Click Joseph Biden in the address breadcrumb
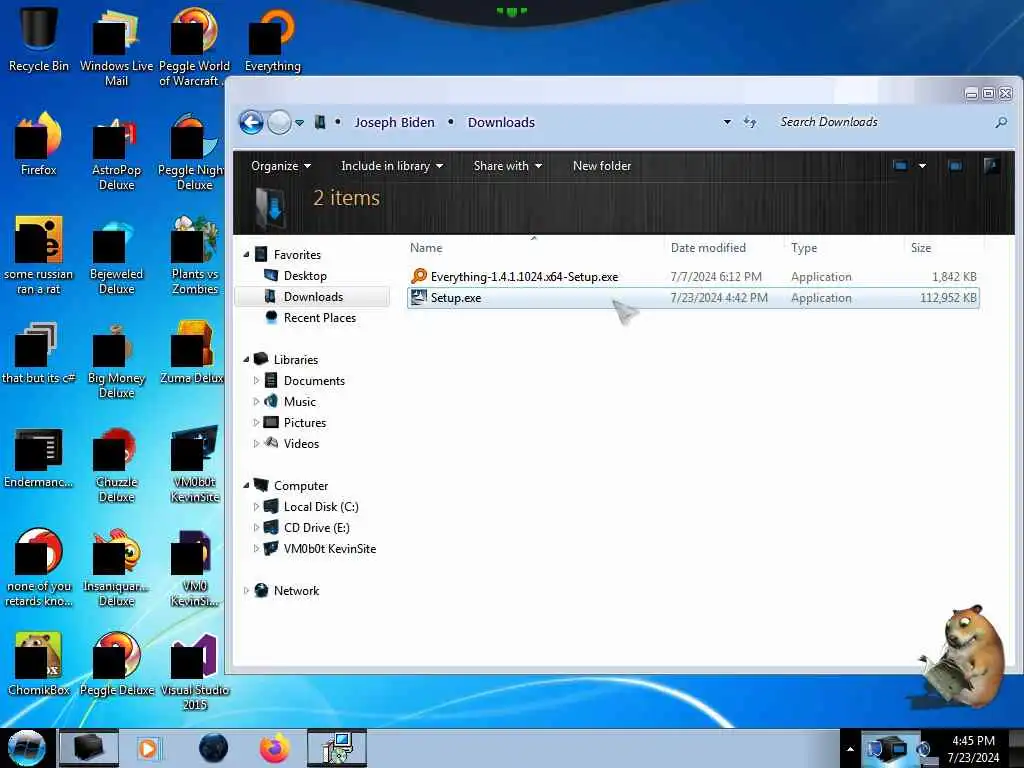The height and width of the screenshot is (768, 1024). pyautogui.click(x=394, y=122)
